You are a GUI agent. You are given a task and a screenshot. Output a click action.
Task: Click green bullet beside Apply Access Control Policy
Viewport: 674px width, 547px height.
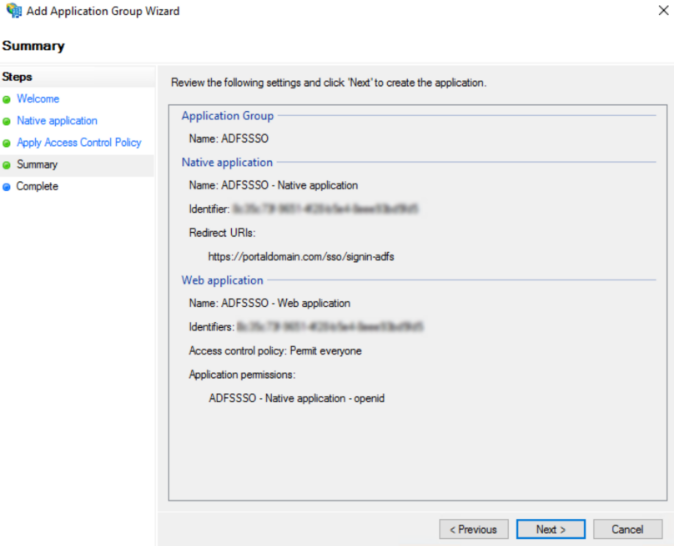point(7,143)
